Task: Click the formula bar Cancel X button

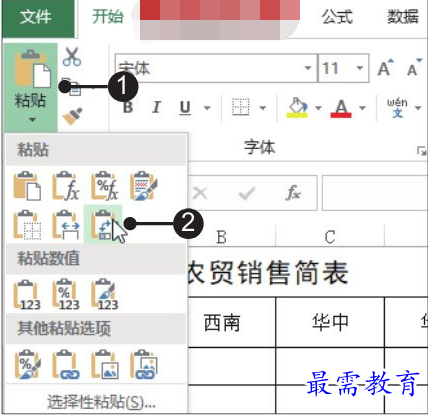Action: click(200, 193)
